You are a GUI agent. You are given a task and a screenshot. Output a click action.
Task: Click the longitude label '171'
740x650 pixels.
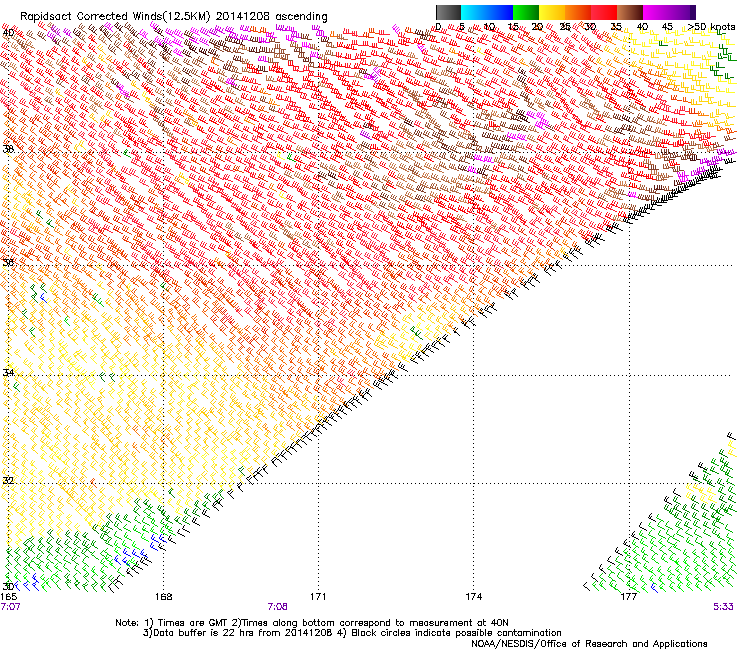318,597
